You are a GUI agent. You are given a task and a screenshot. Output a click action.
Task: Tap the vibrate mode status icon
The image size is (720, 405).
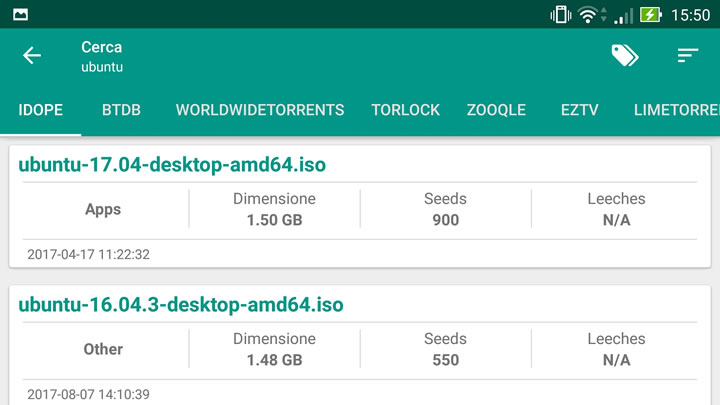pos(561,15)
